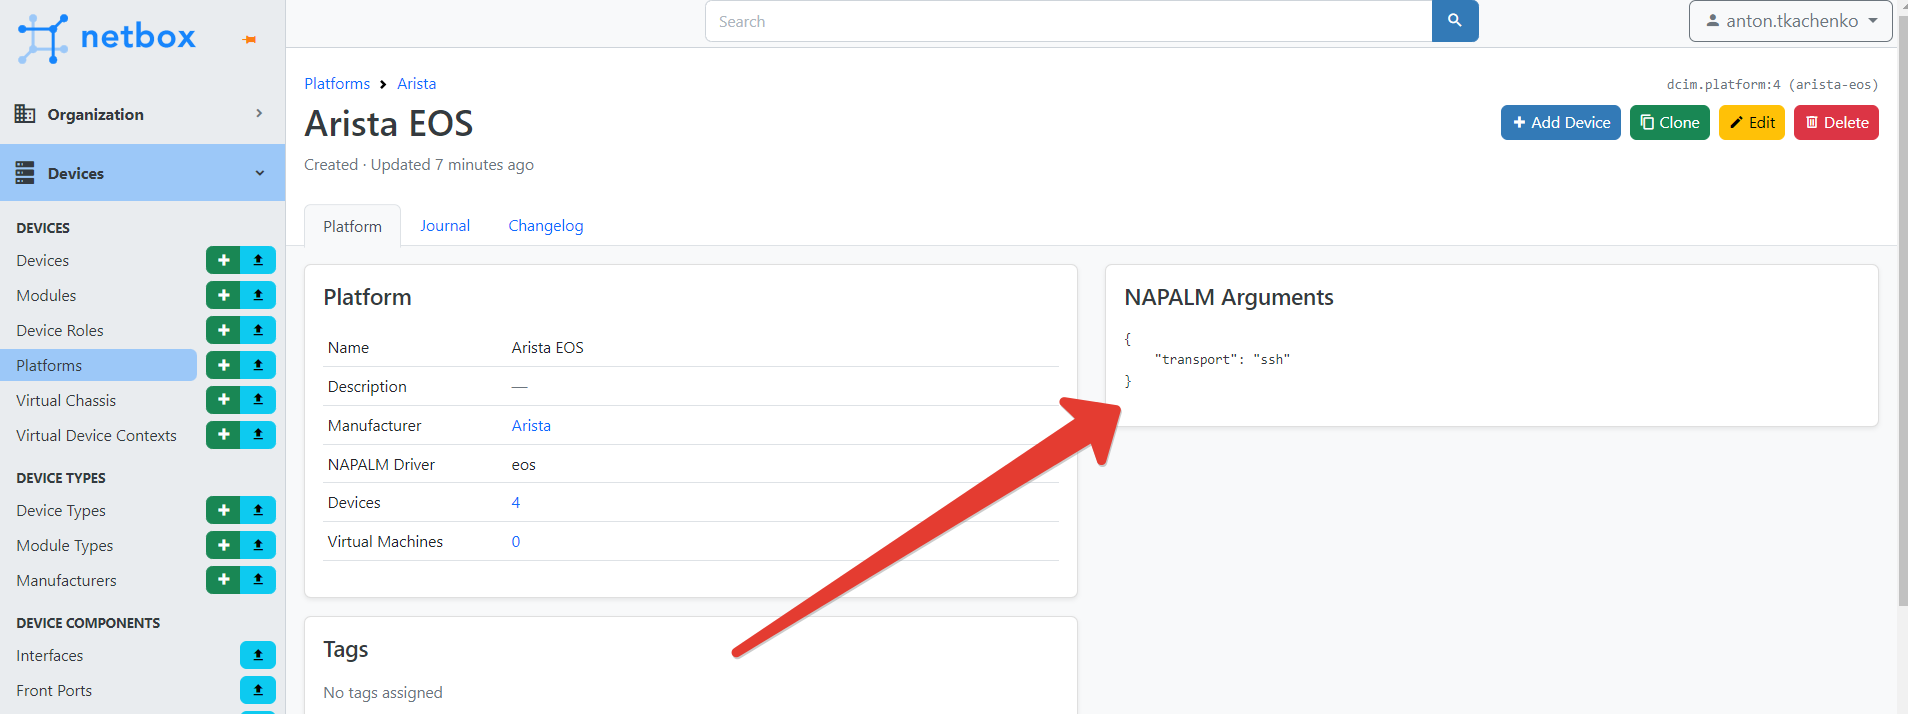Click the 'No tags assigned' text
1908x714 pixels.
click(383, 692)
